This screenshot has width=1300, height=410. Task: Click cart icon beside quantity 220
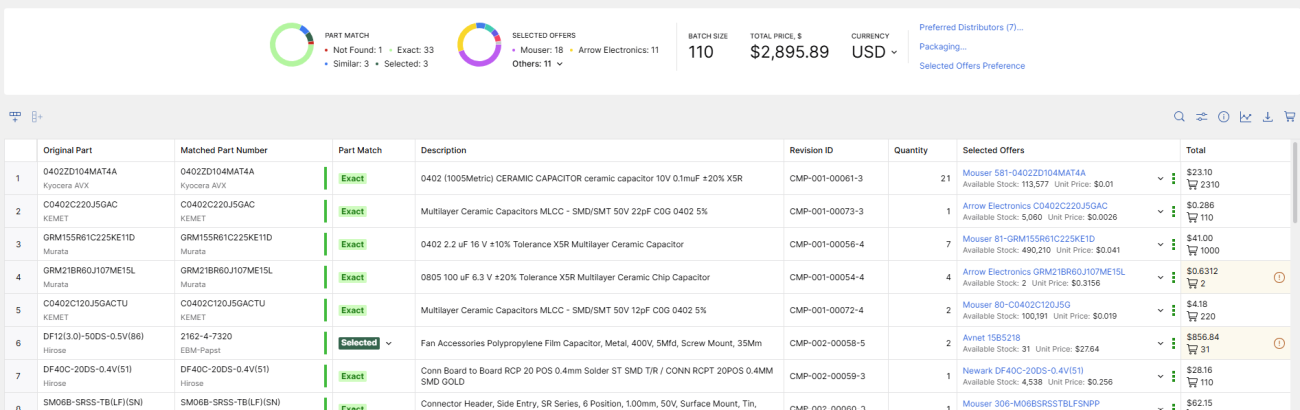pyautogui.click(x=1191, y=317)
